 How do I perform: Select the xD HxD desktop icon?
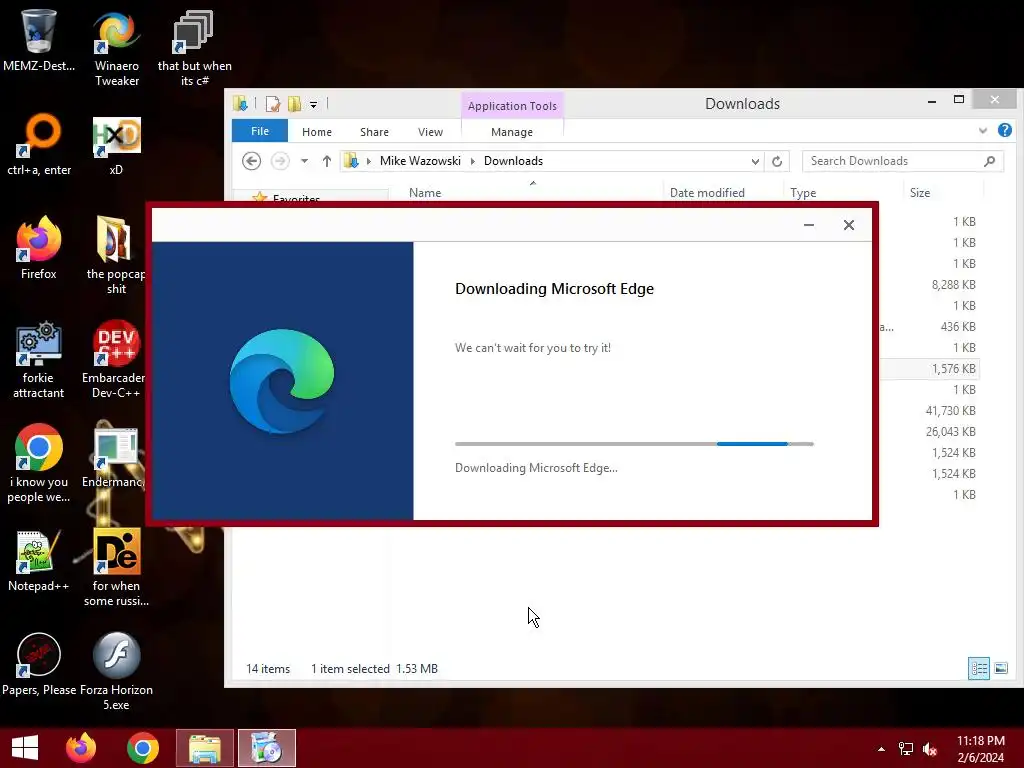[116, 145]
